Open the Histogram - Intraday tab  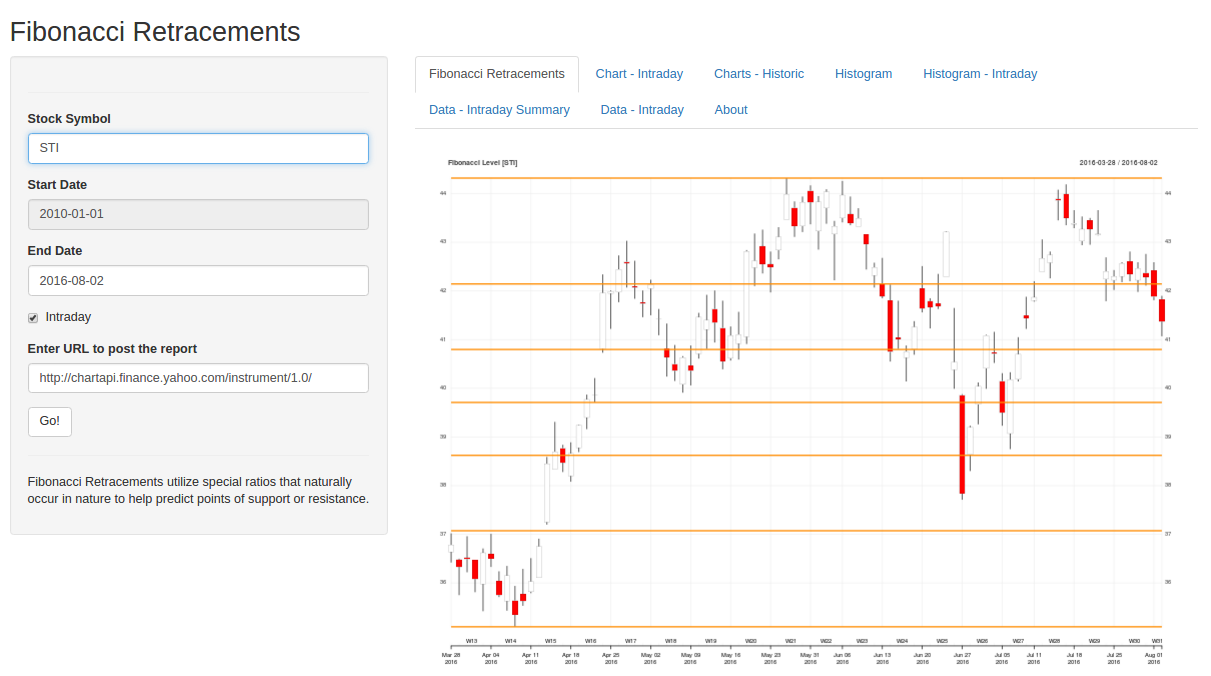pos(979,73)
